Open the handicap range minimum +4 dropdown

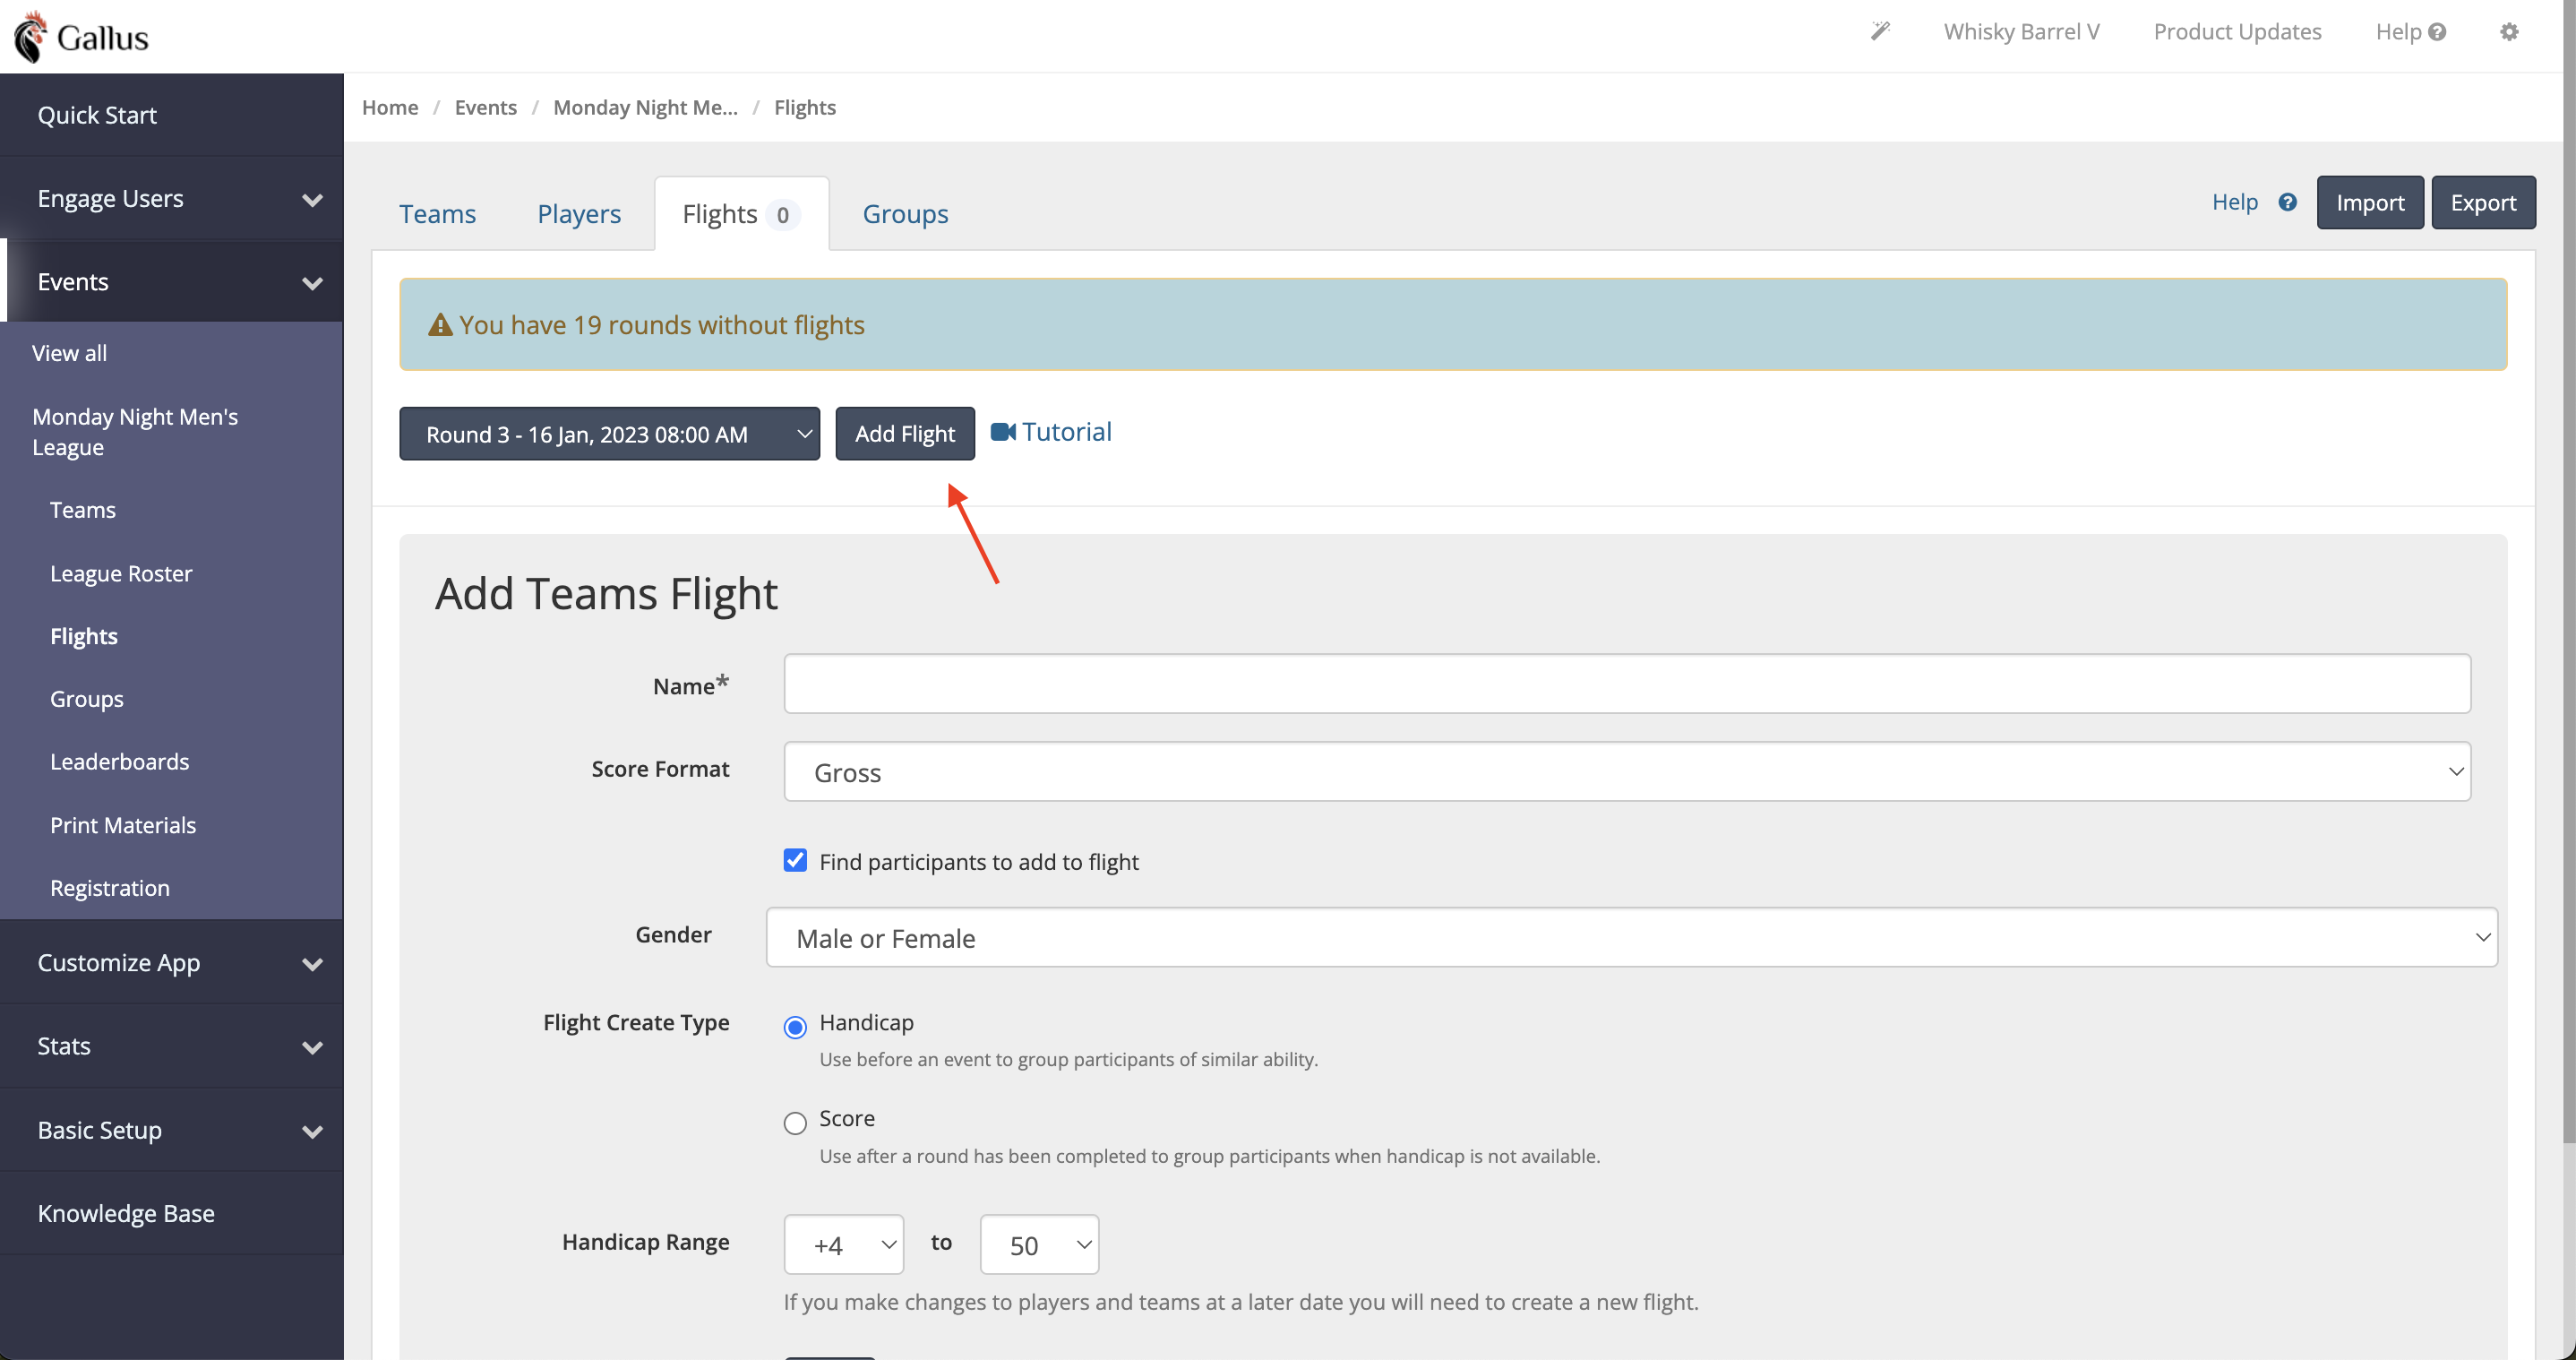[844, 1244]
